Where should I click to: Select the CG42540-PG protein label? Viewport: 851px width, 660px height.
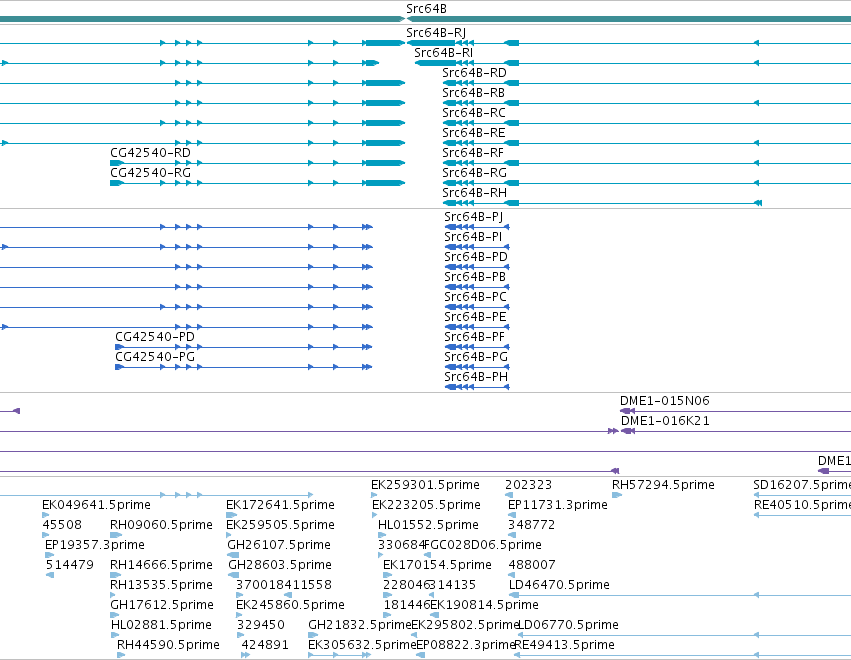(155, 358)
